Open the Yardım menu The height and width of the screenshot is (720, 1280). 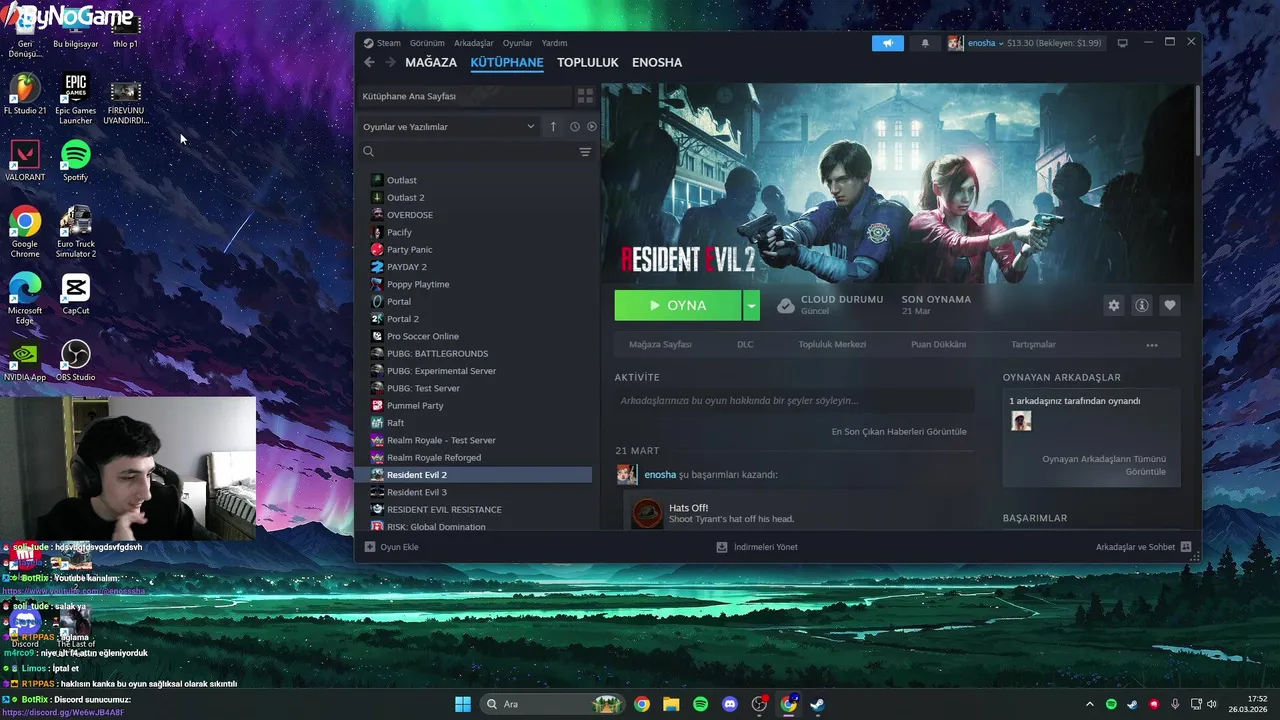tap(554, 43)
